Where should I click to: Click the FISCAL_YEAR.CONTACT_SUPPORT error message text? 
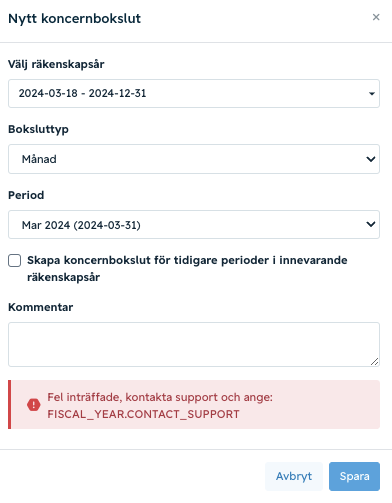coord(143,414)
